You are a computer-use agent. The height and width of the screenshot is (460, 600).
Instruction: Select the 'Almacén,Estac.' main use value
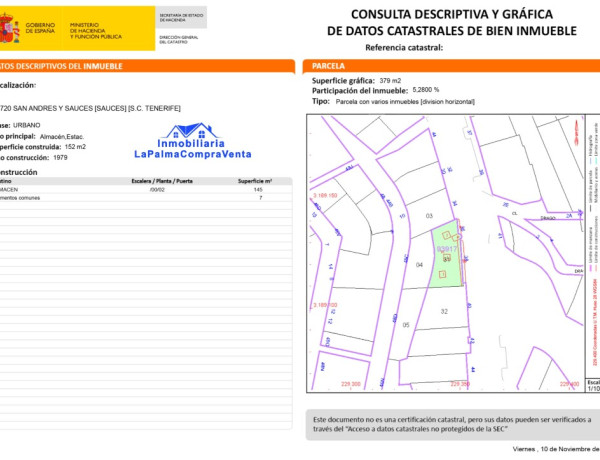62,137
